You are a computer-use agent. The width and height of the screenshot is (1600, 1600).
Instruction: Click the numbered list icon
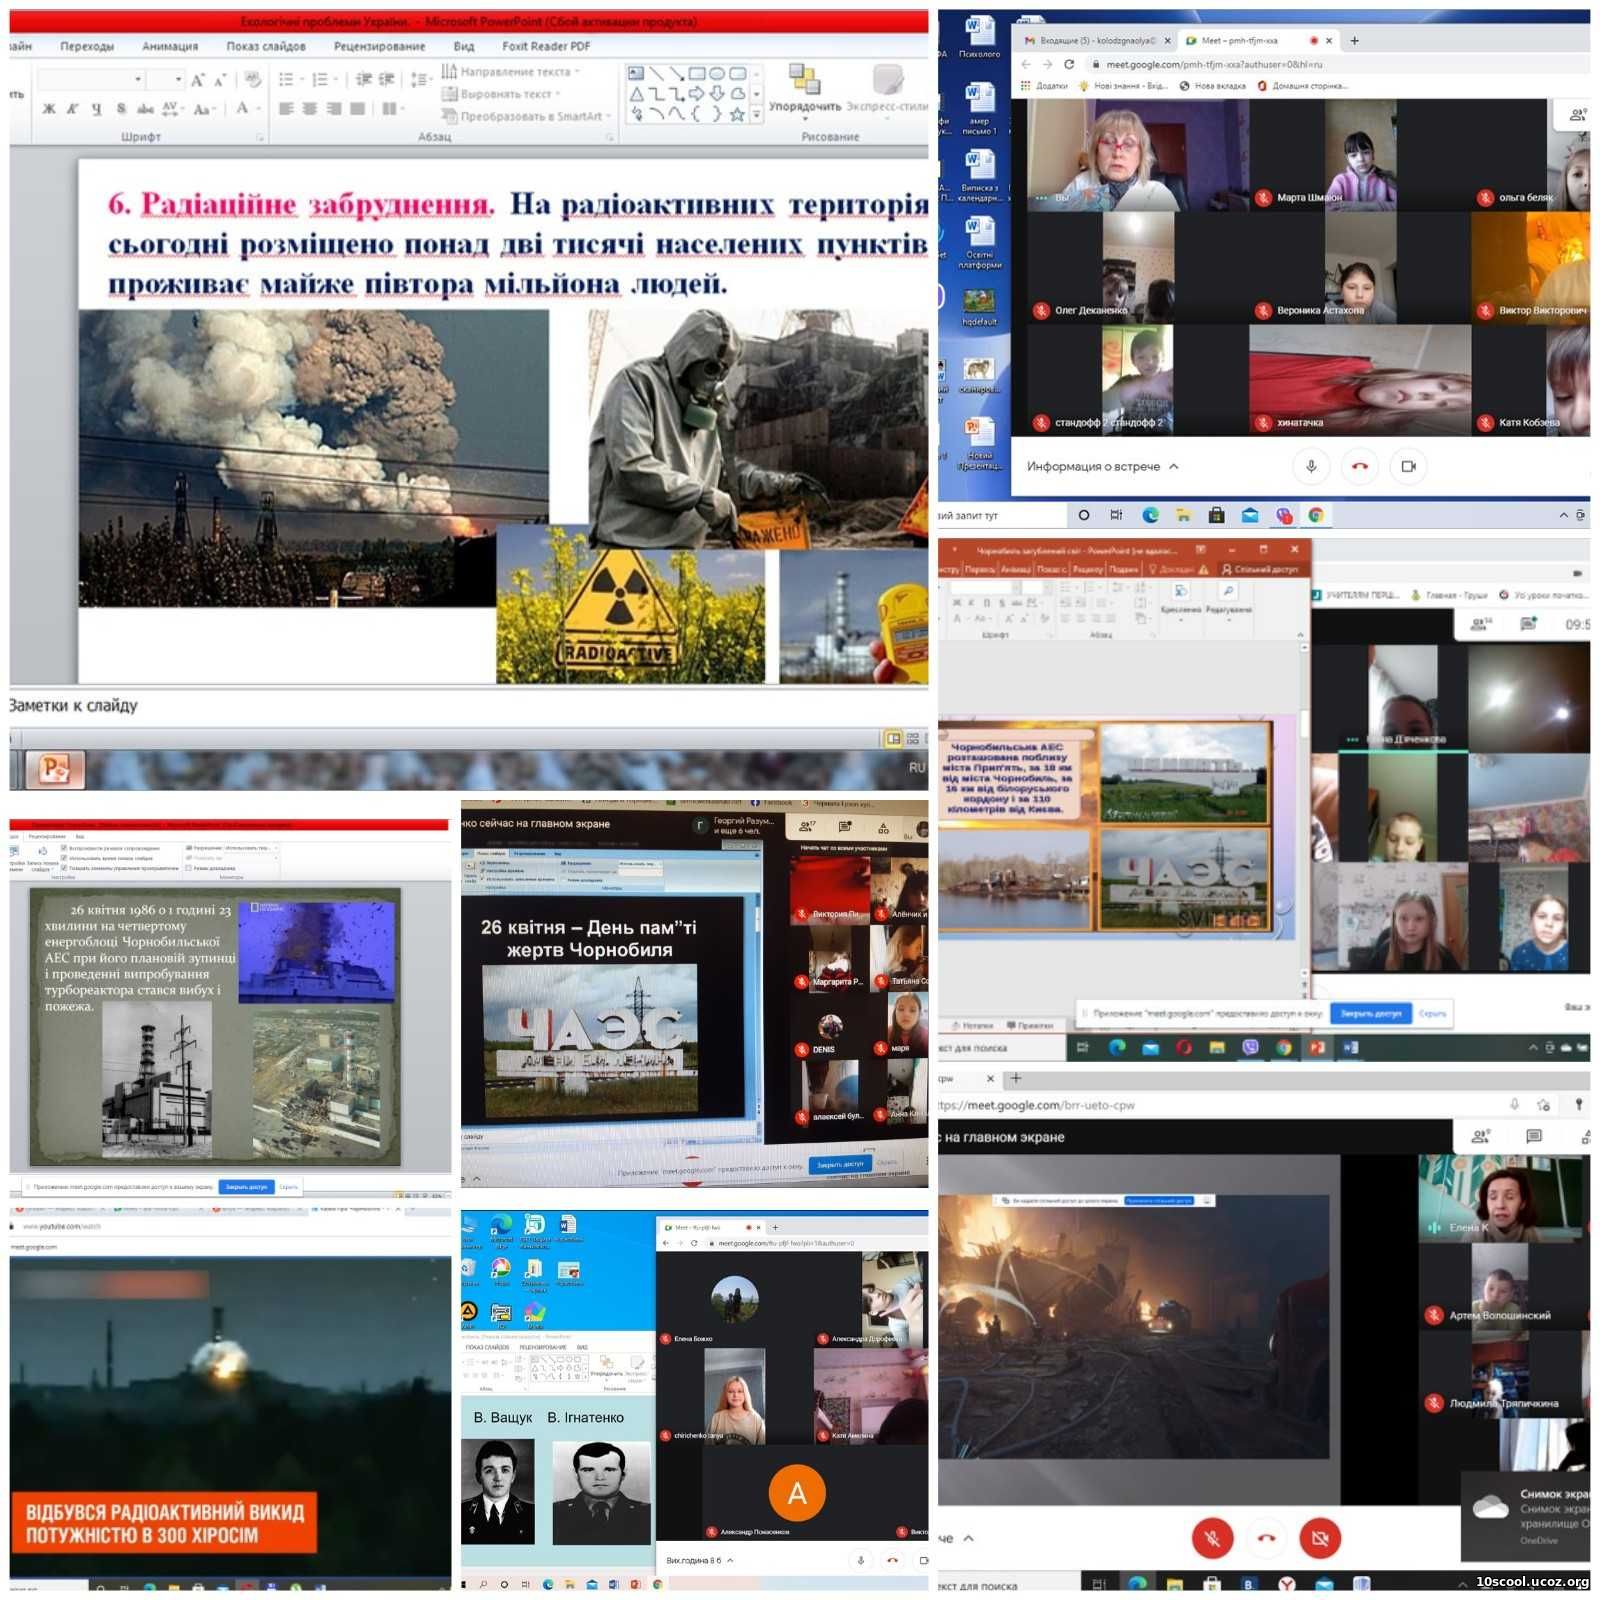321,79
